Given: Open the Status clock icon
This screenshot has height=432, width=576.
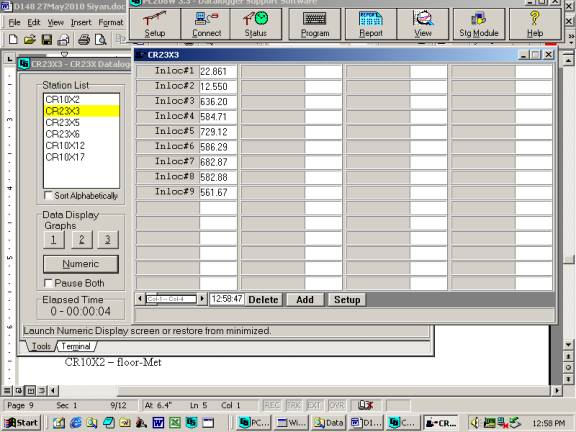Looking at the screenshot, I should (256, 24).
